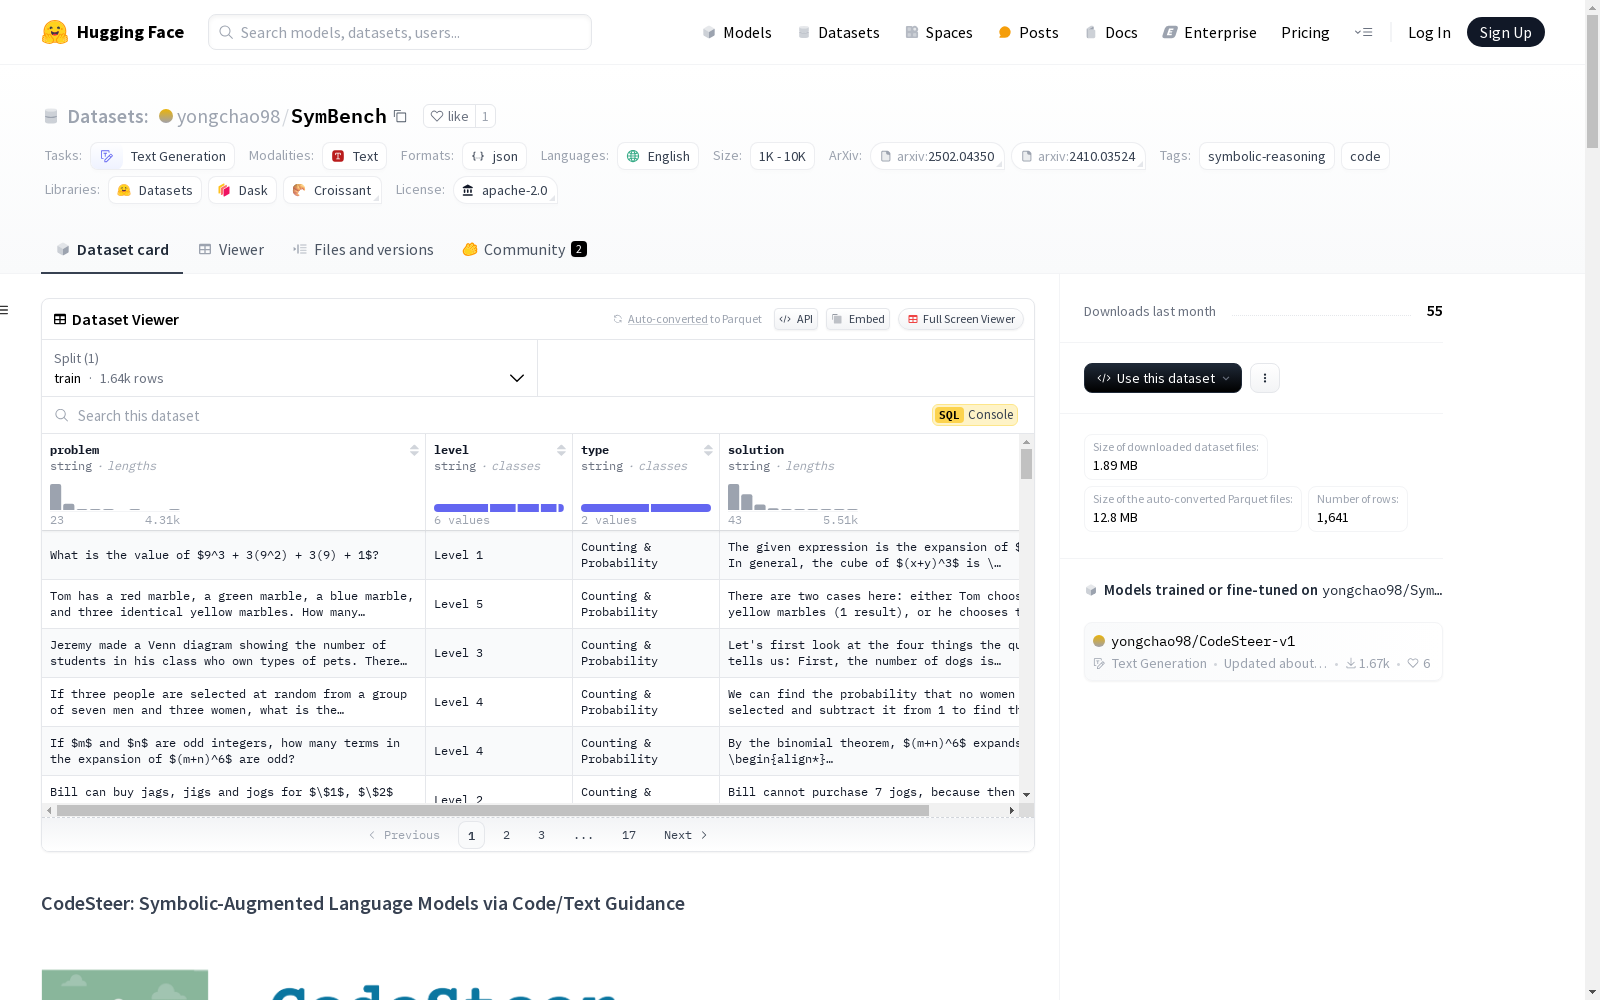Open Posts in the navigation
This screenshot has width=1600, height=1000.
point(1029,32)
